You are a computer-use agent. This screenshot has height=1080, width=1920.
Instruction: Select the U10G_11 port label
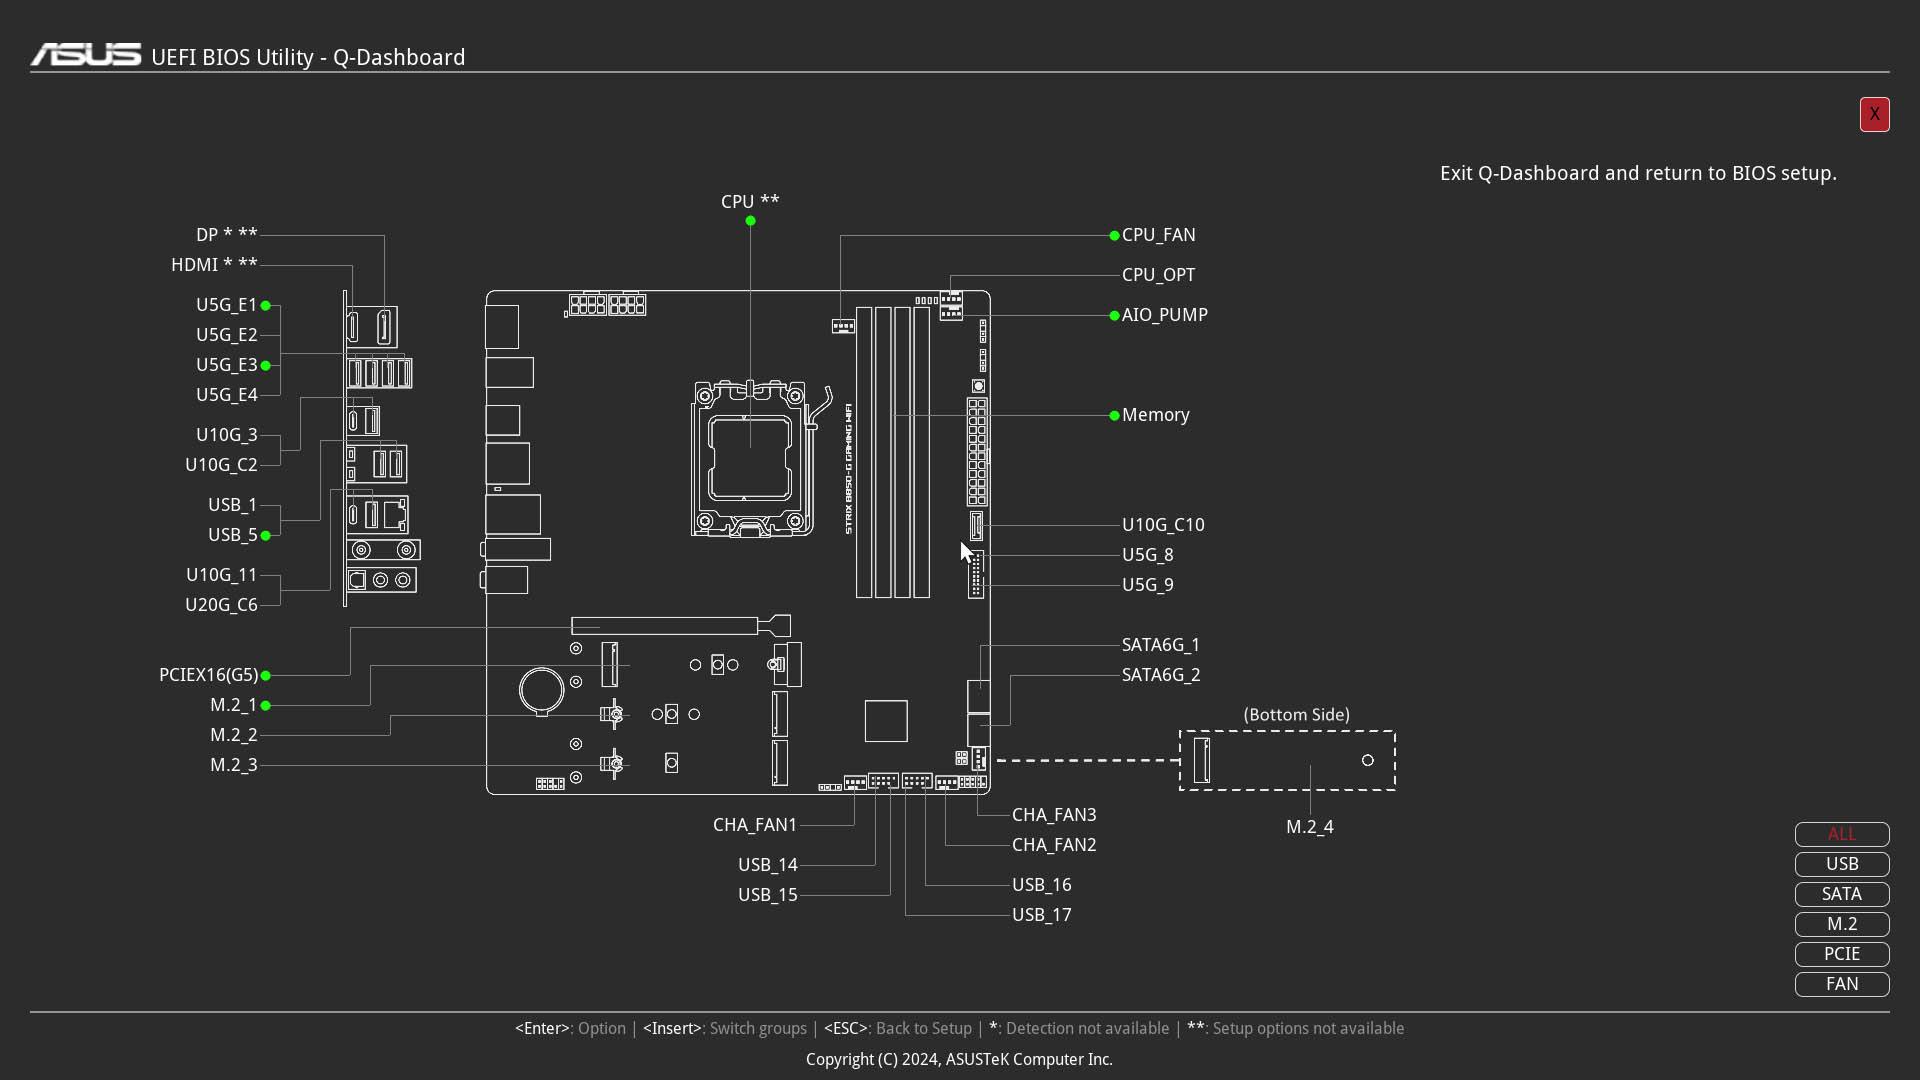(x=222, y=575)
